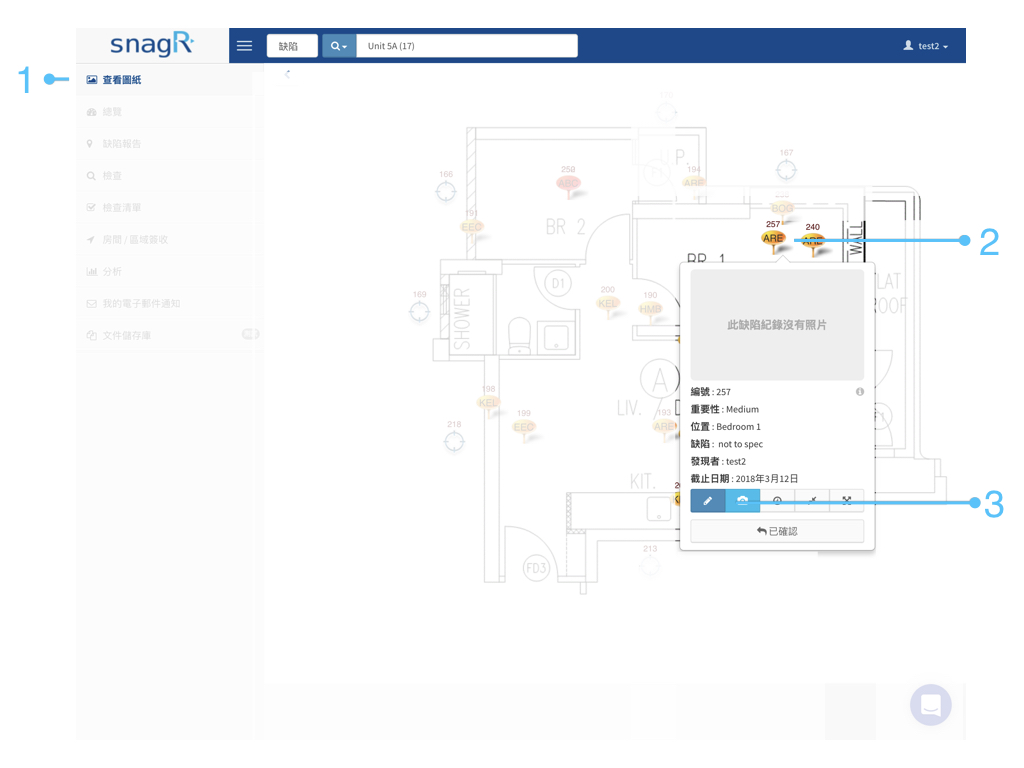Select defect pin 193 ARE on the plan
Image resolution: width=1024 pixels, height=768 pixels.
pos(664,426)
